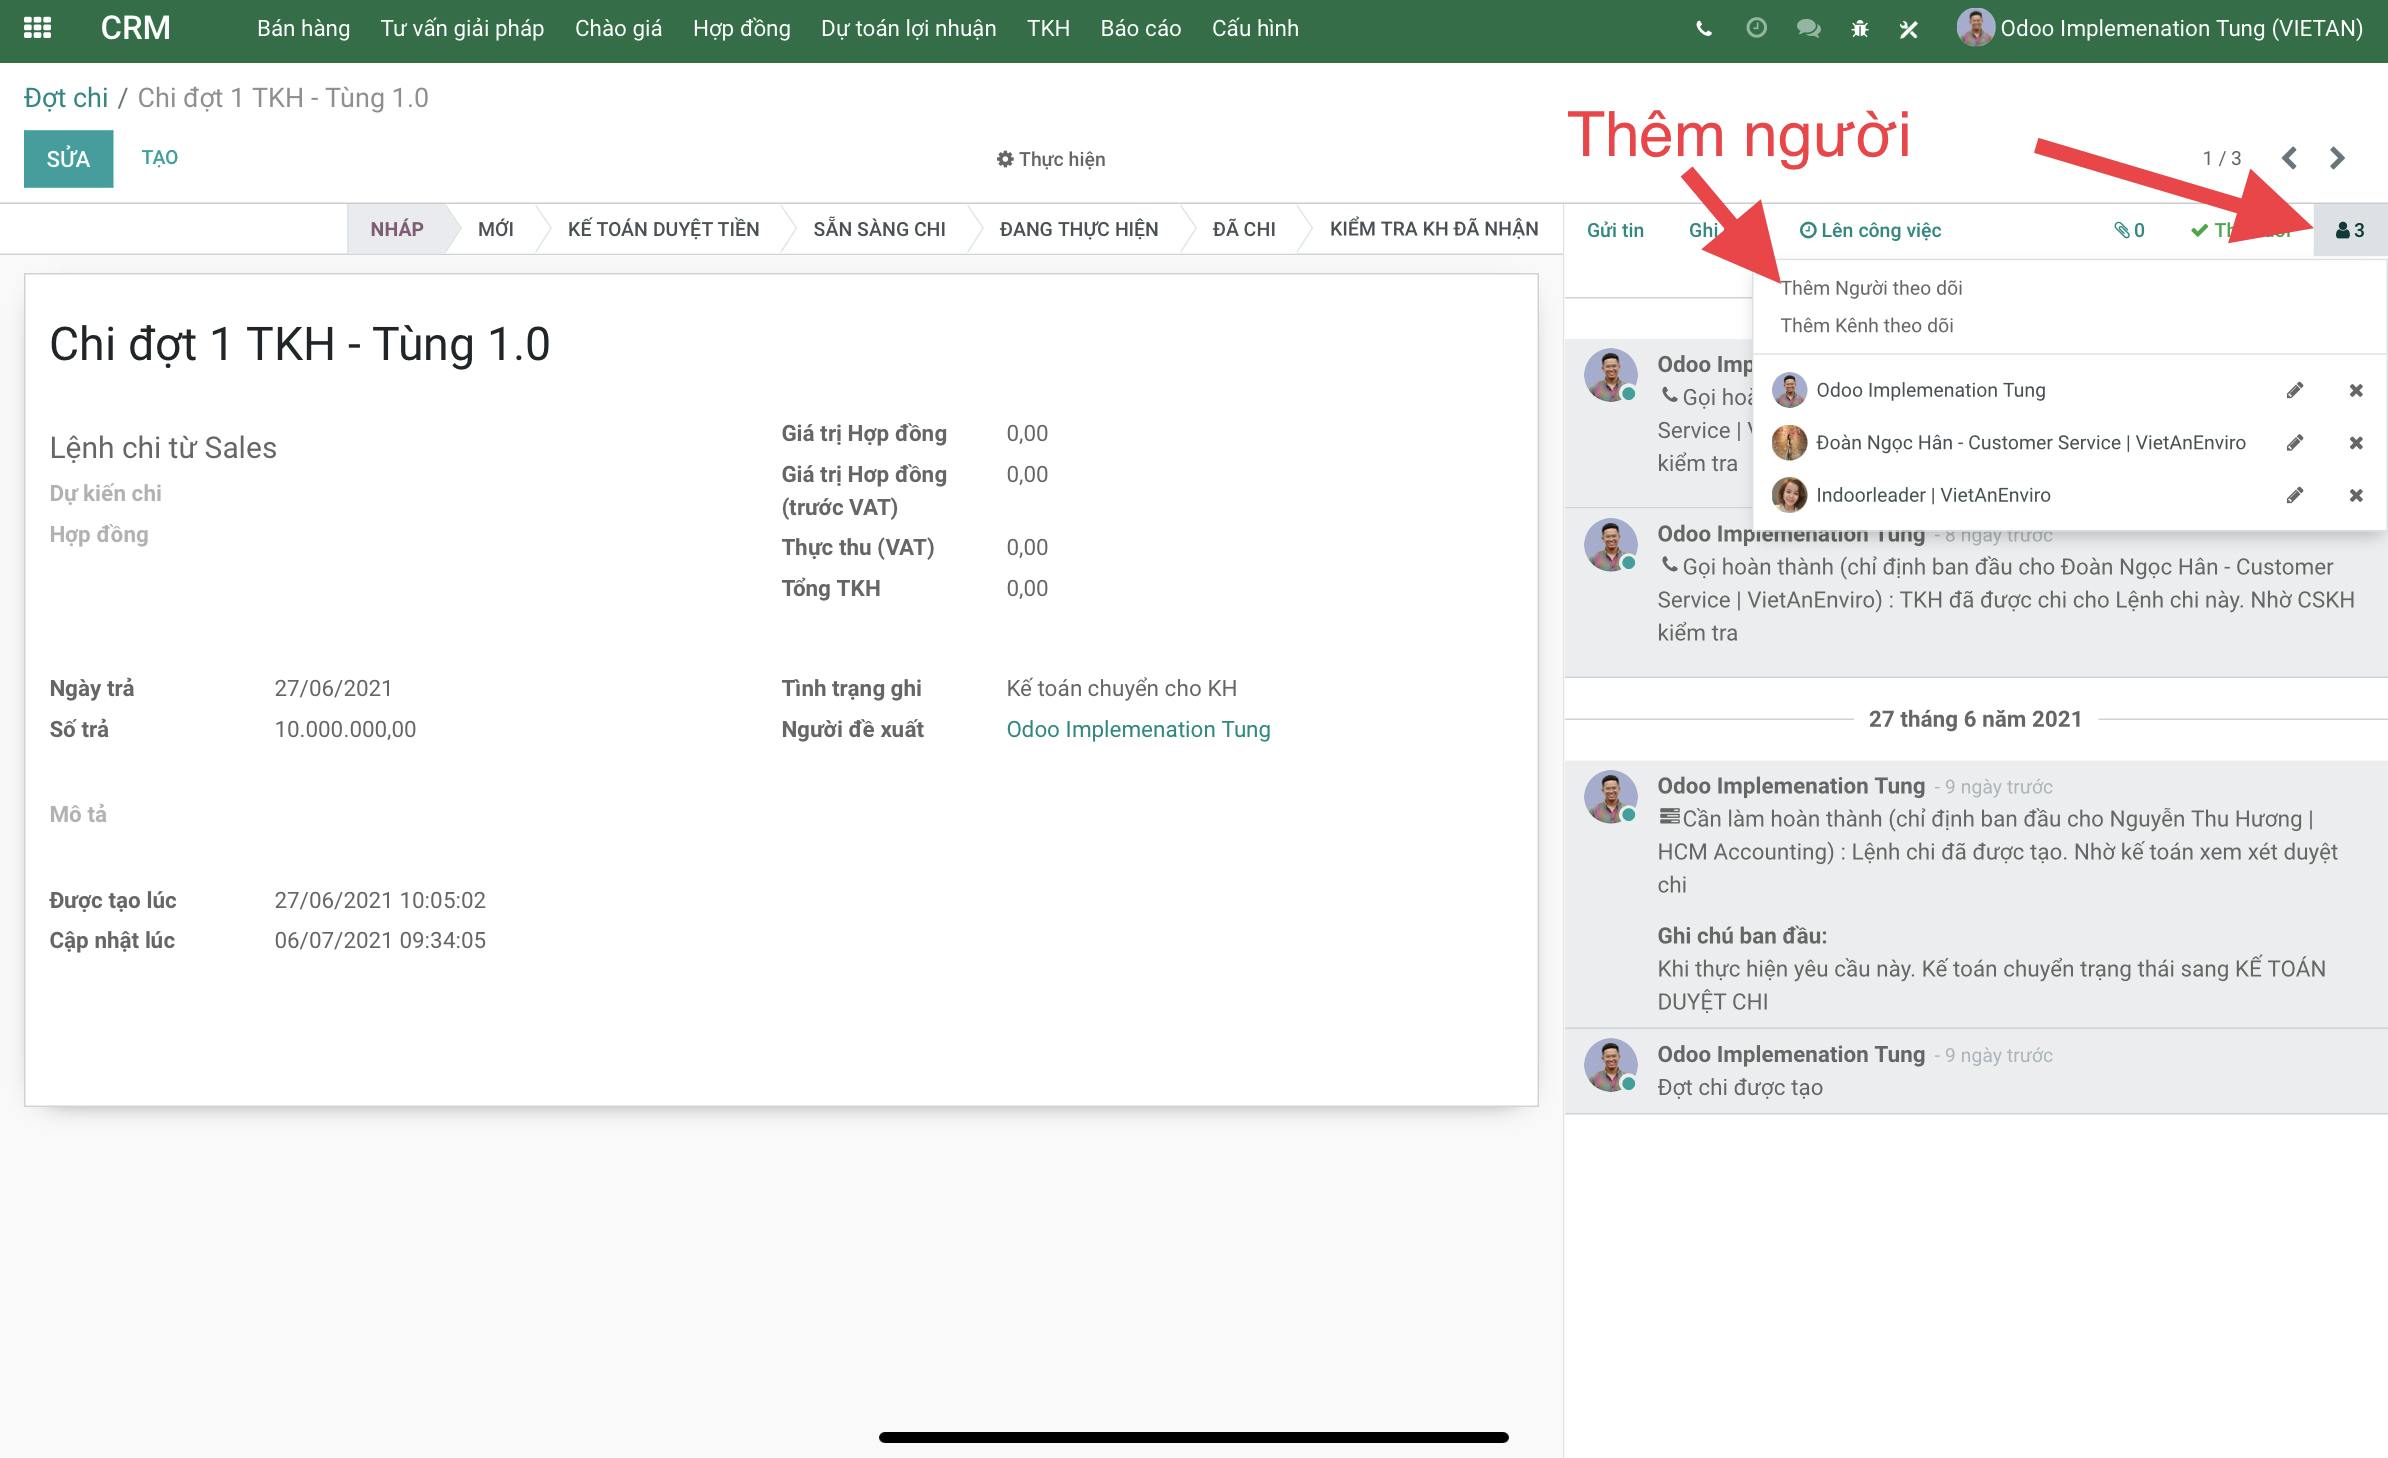The image size is (2388, 1458).
Task: Edit subscription pencil for Đoàn Ngọc Hân
Action: click(x=2295, y=442)
